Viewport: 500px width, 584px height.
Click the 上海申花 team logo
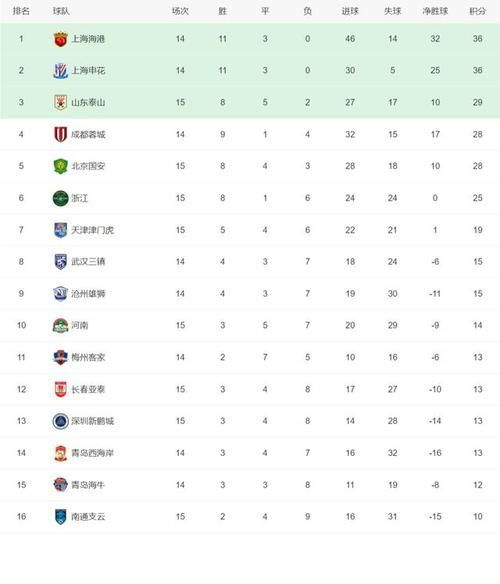click(60, 71)
